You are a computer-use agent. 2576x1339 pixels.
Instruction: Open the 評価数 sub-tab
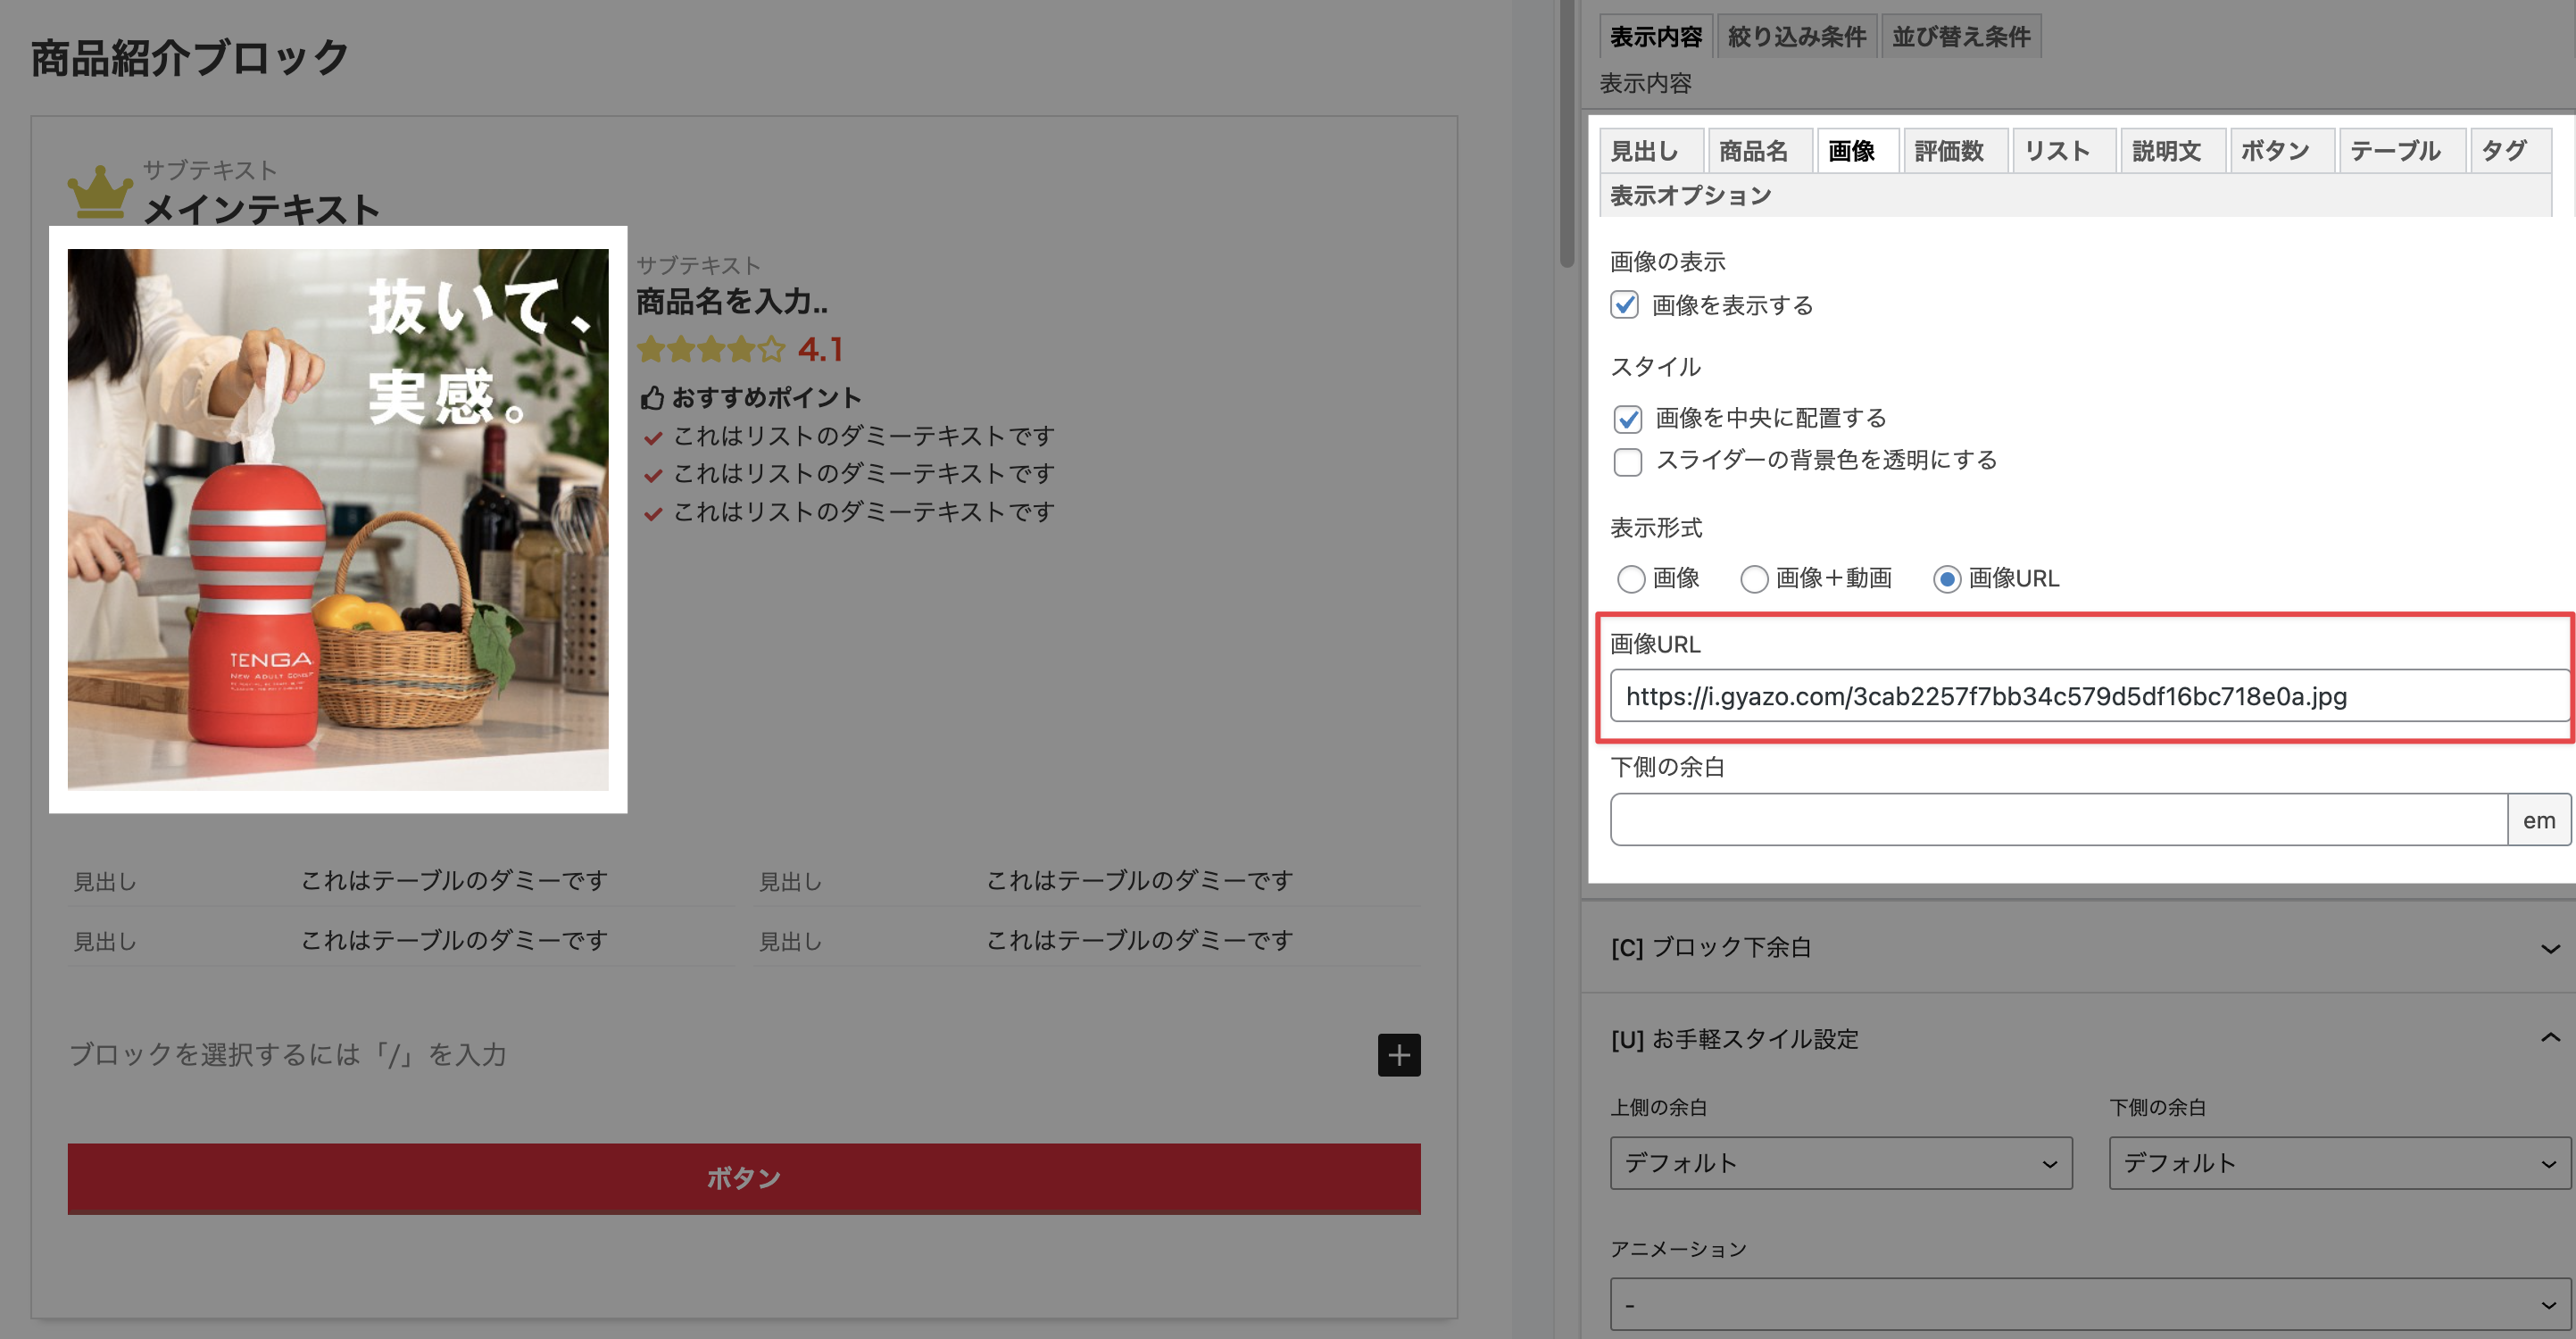pos(1955,151)
